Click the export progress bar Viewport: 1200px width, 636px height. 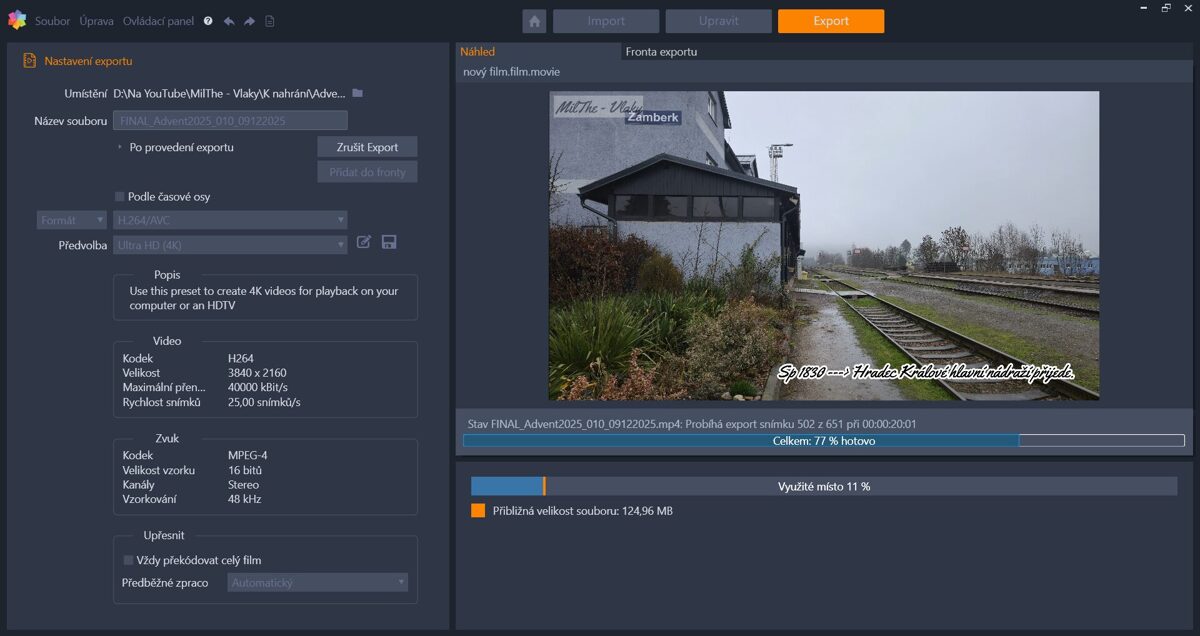click(823, 440)
